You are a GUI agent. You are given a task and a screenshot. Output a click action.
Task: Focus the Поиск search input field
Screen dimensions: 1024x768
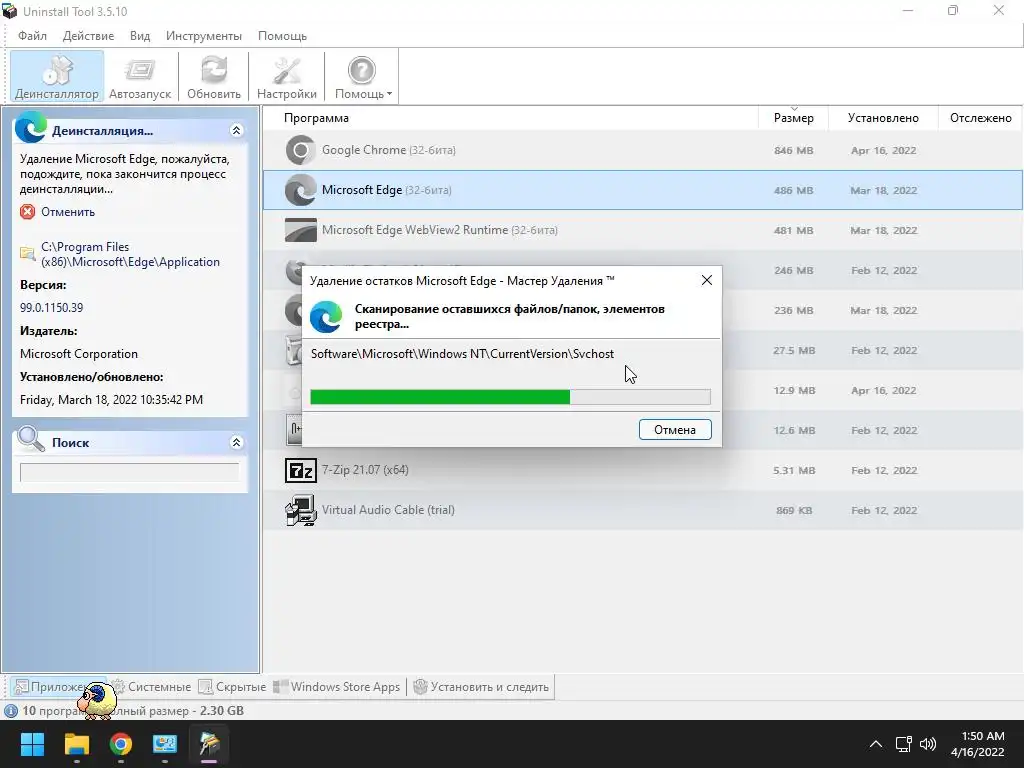click(x=129, y=472)
